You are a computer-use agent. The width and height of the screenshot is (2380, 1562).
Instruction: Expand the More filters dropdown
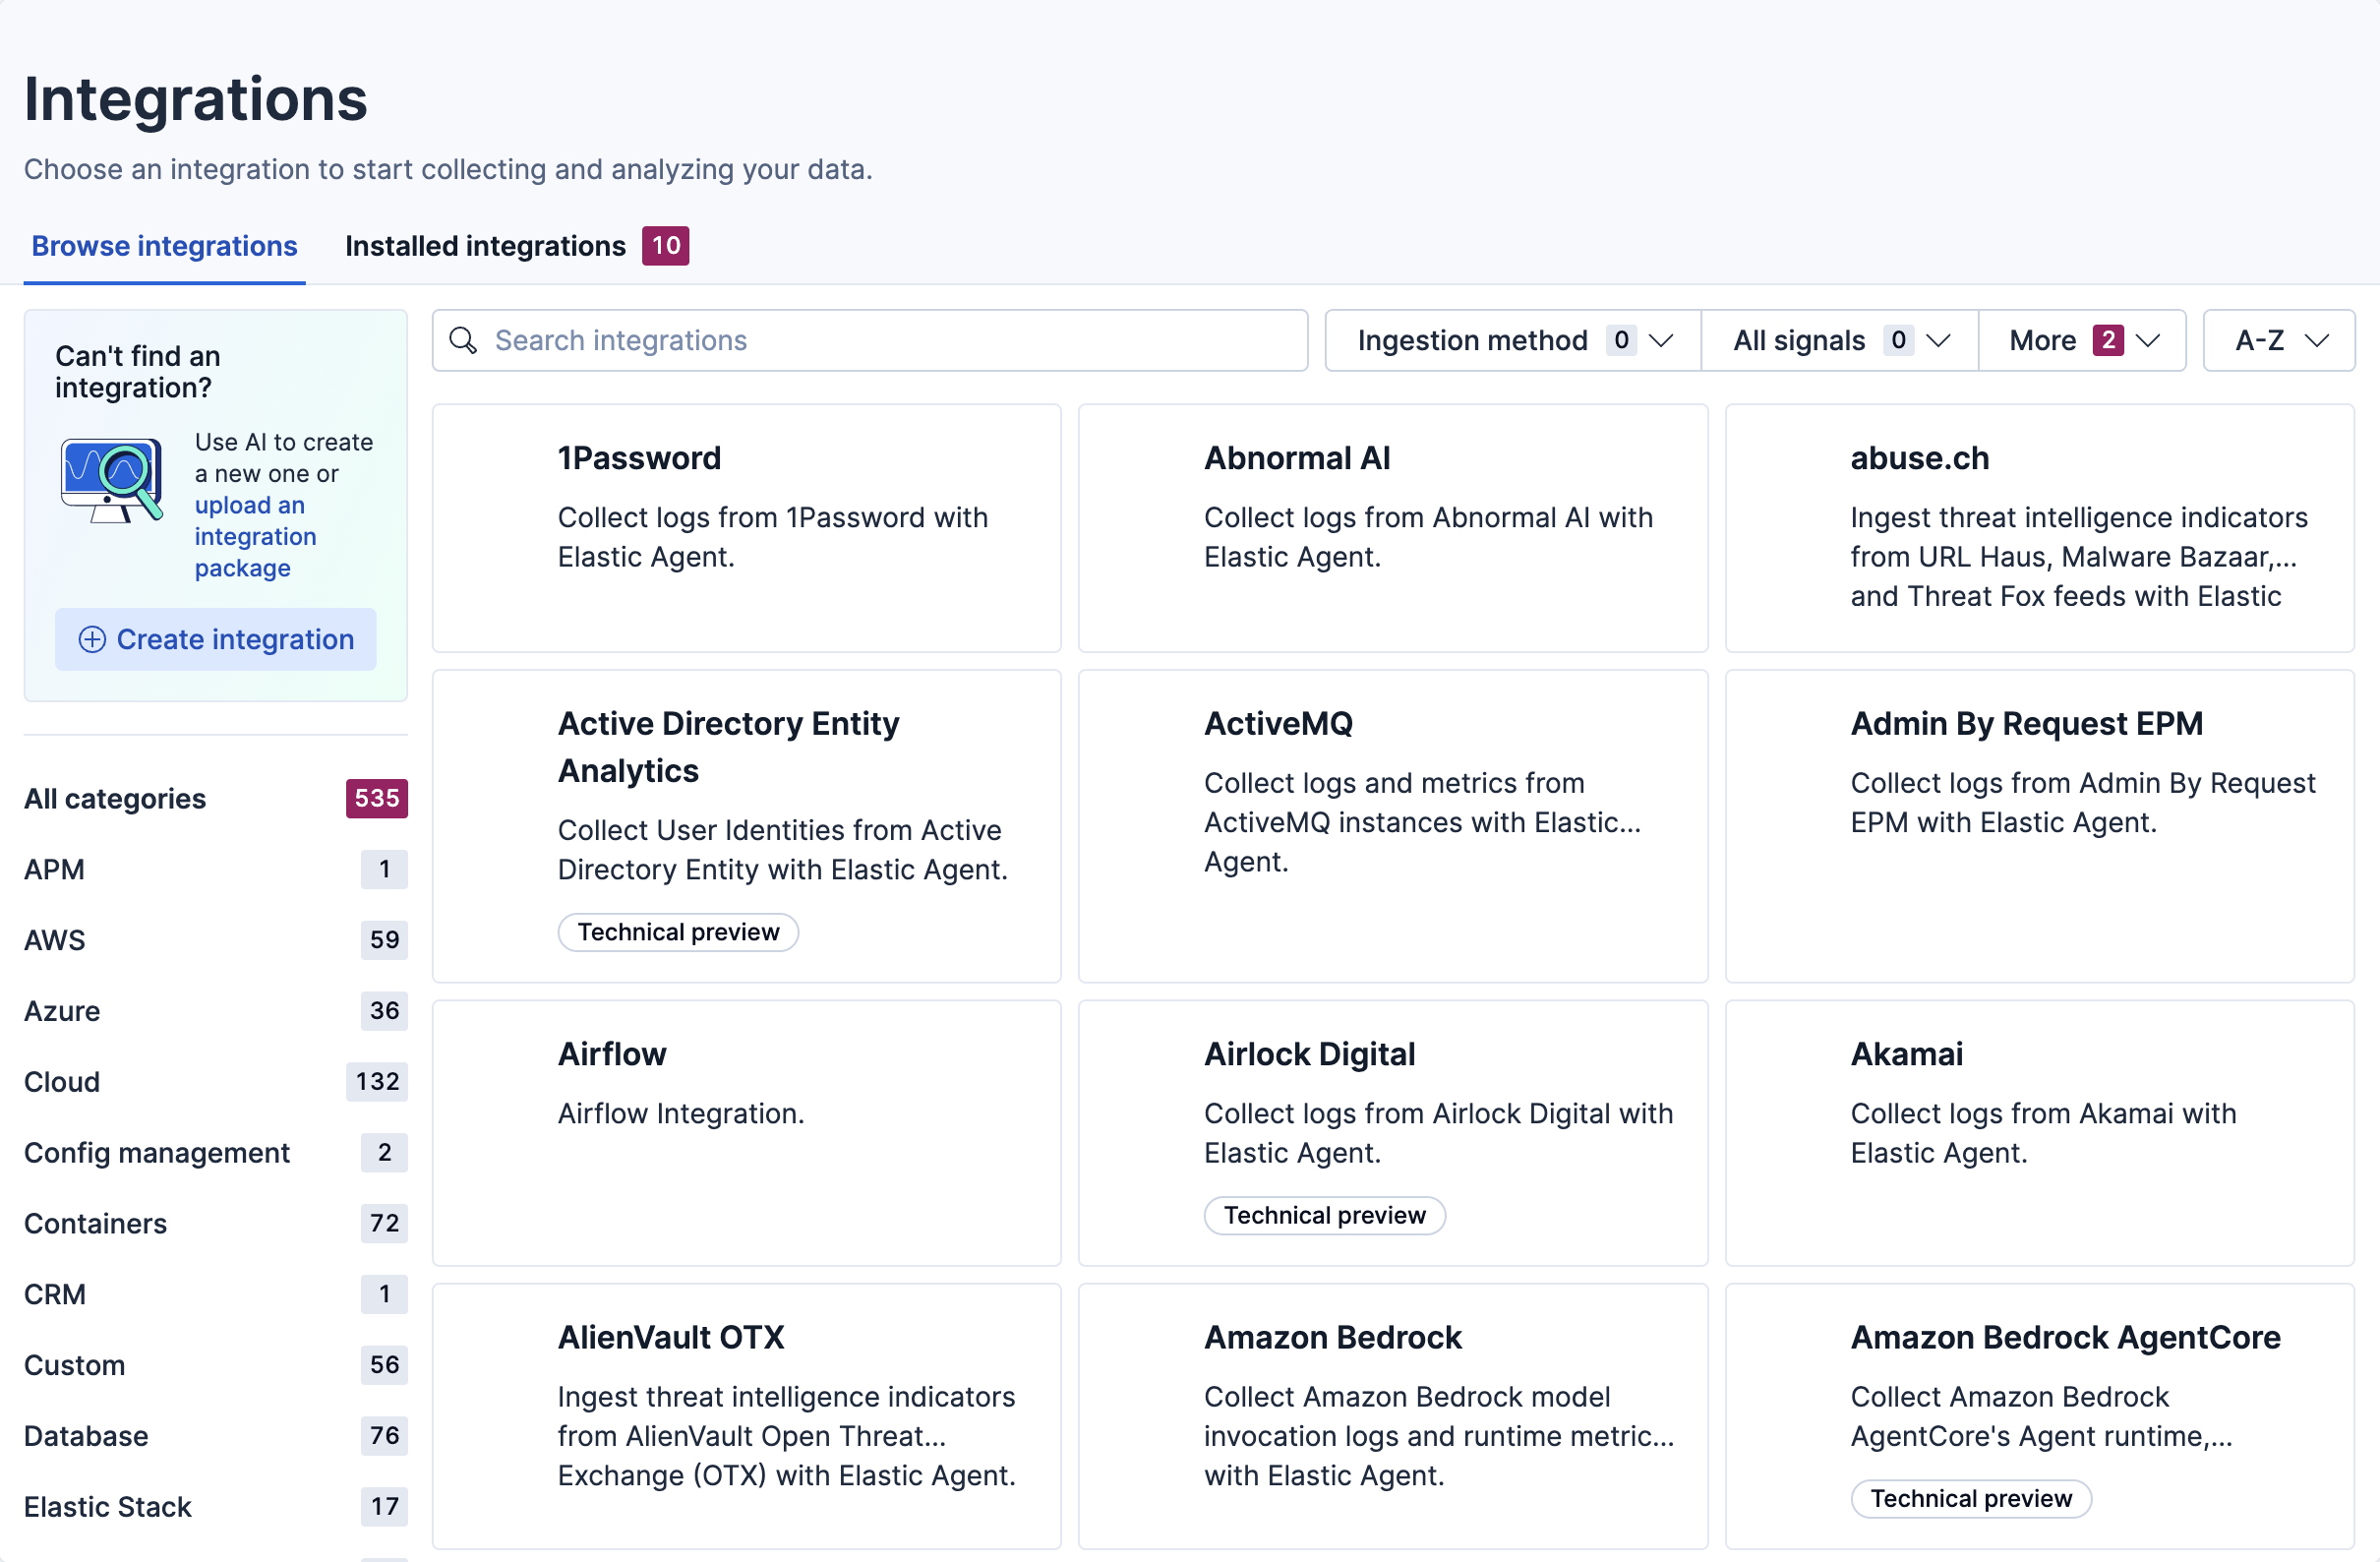2082,340
